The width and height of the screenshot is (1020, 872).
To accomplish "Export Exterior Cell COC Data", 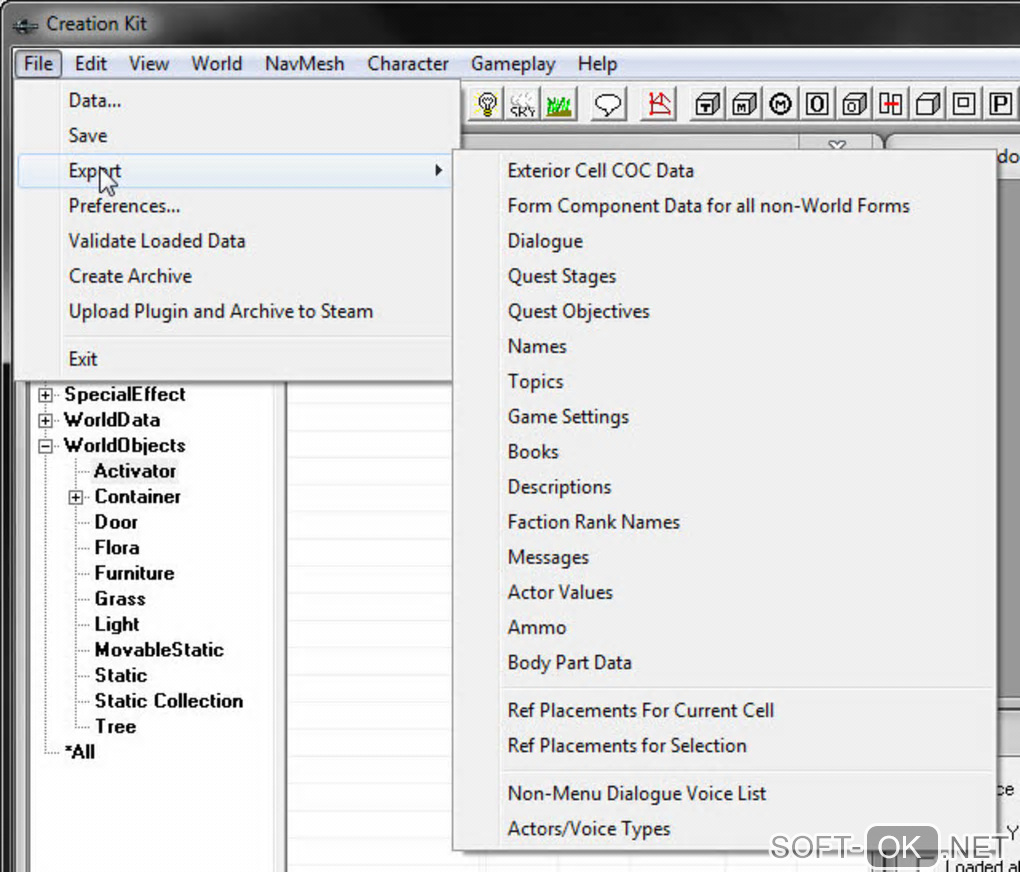I will coord(725,170).
